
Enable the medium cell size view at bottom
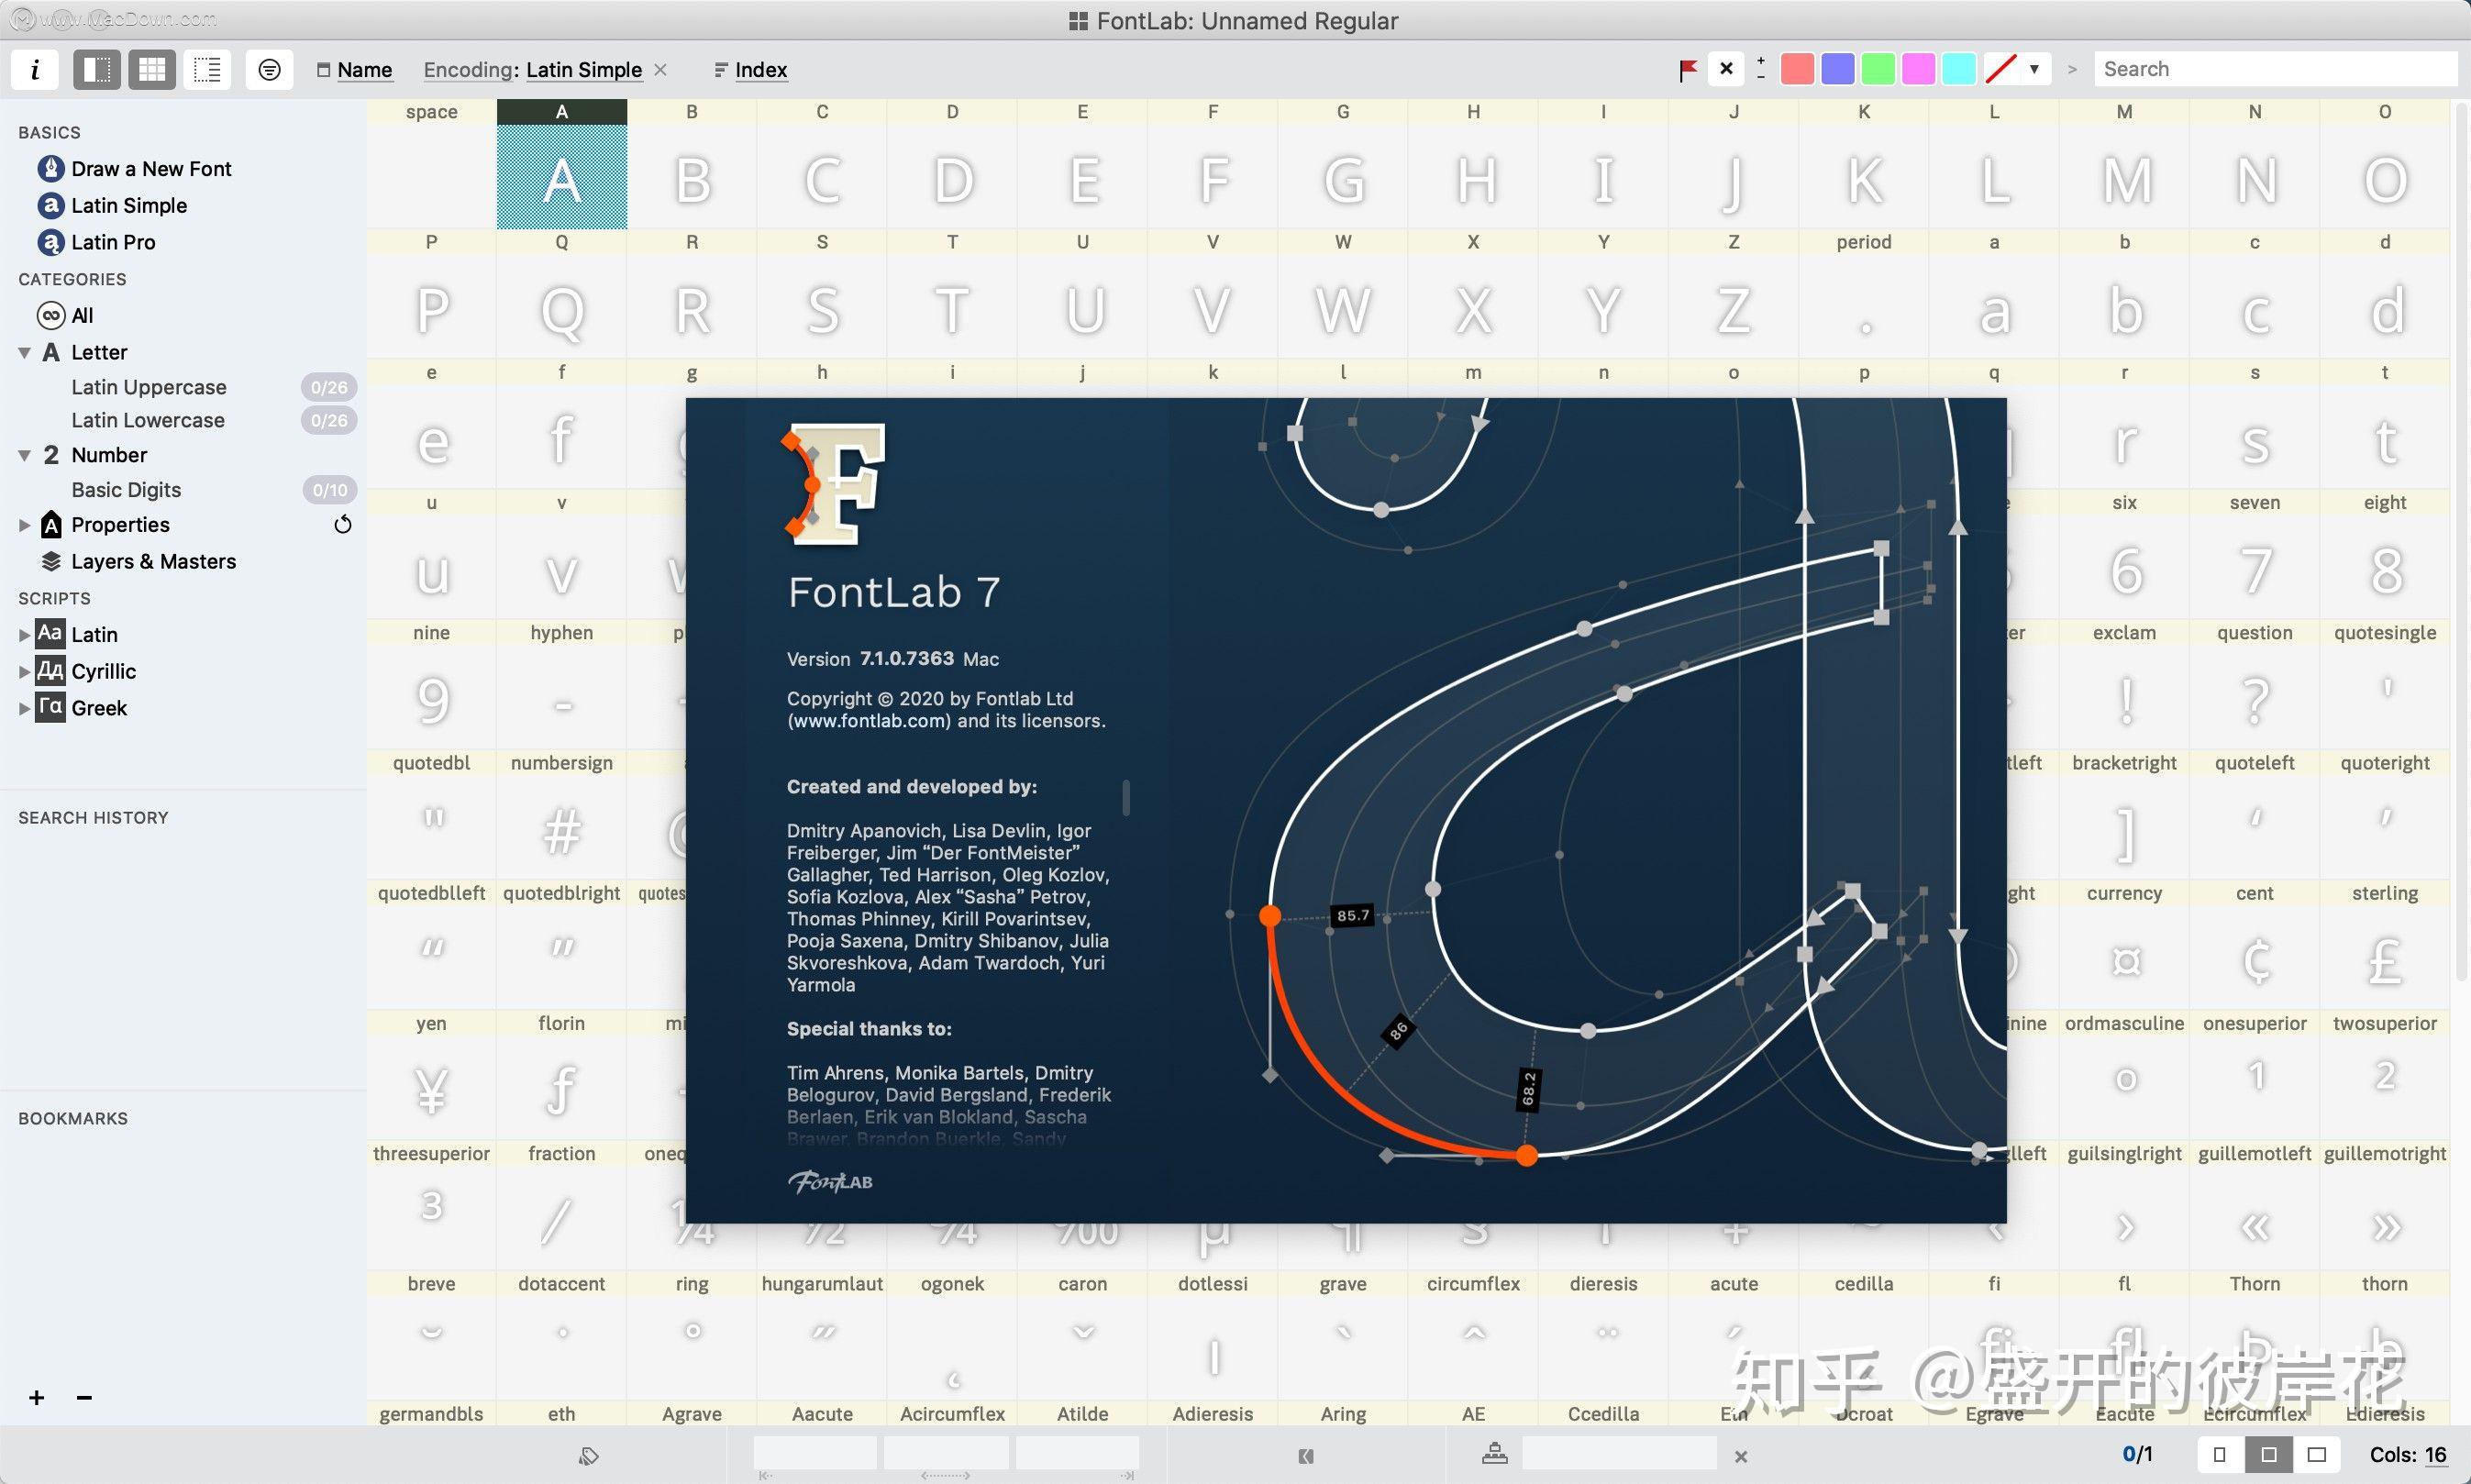[x=2268, y=1455]
